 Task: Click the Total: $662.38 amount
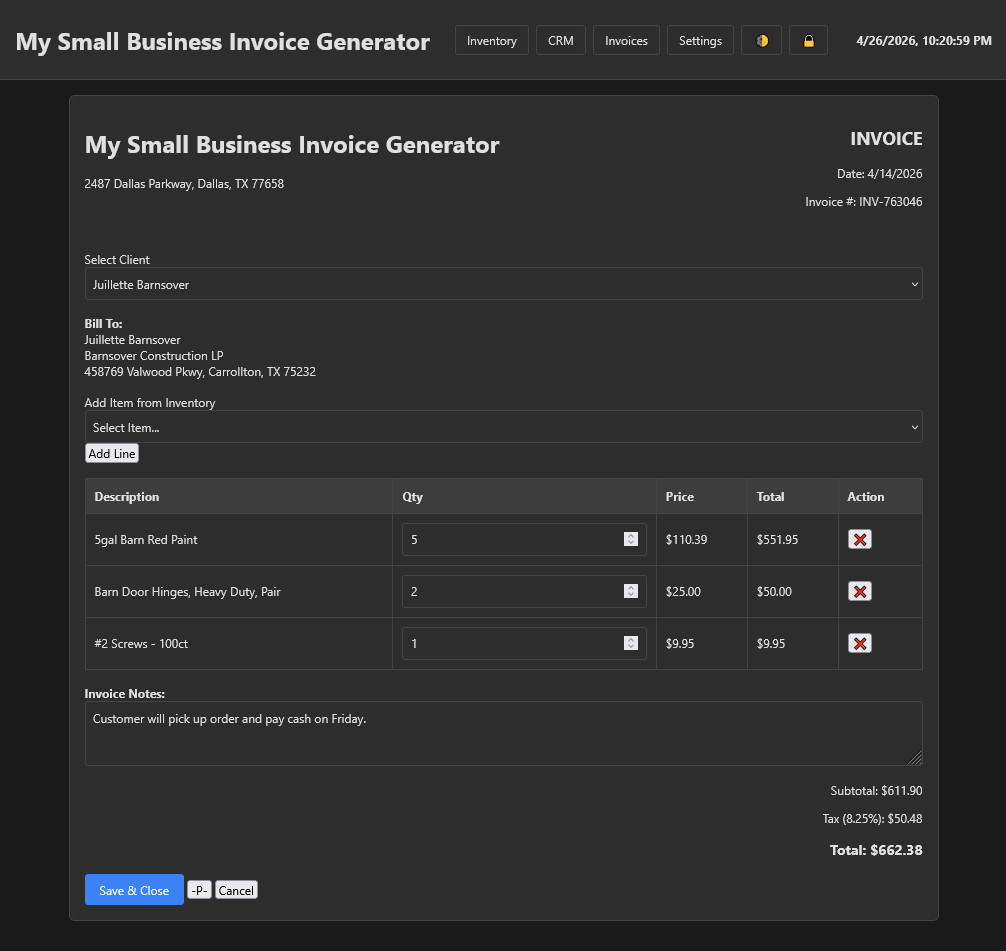point(876,850)
